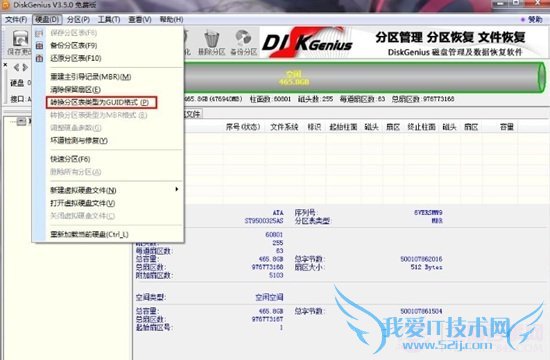Open the 查看(V) menu
This screenshot has width=550, height=360.
point(140,19)
